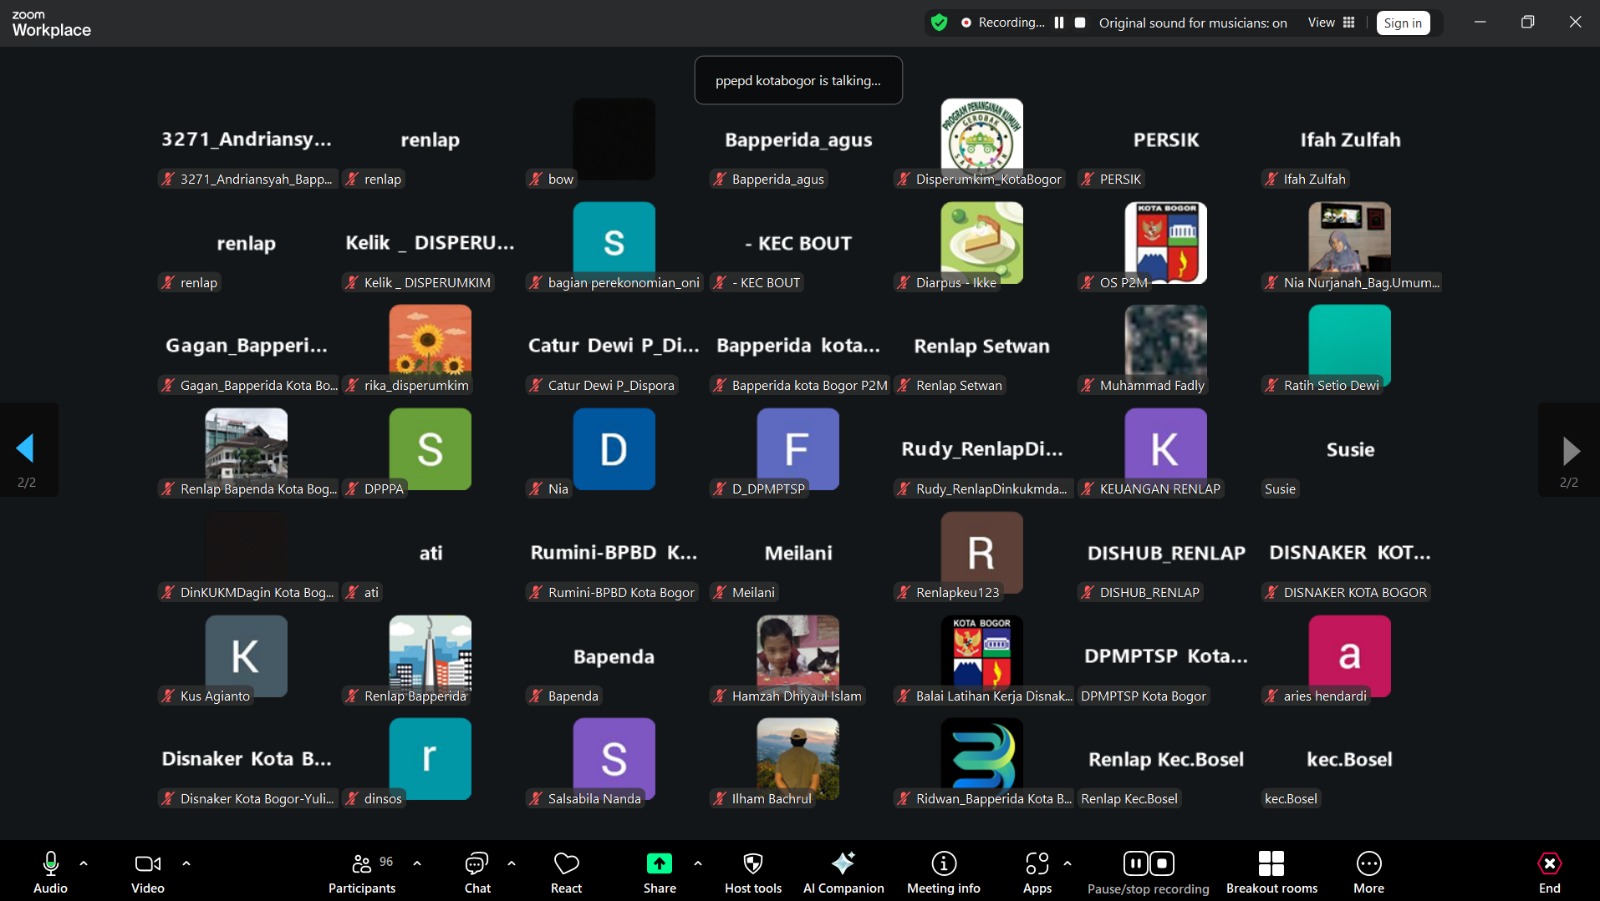Open the Chat panel
This screenshot has height=901, width=1600.
(x=477, y=871)
